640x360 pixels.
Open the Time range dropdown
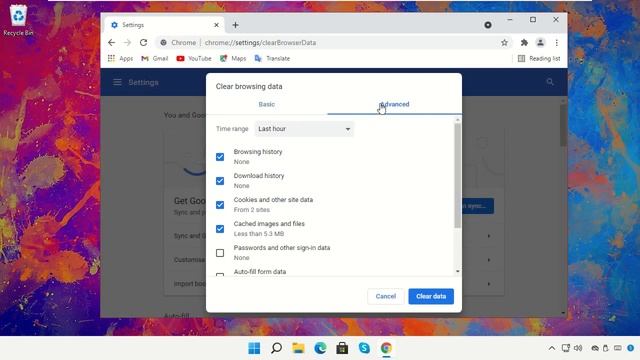tap(304, 129)
